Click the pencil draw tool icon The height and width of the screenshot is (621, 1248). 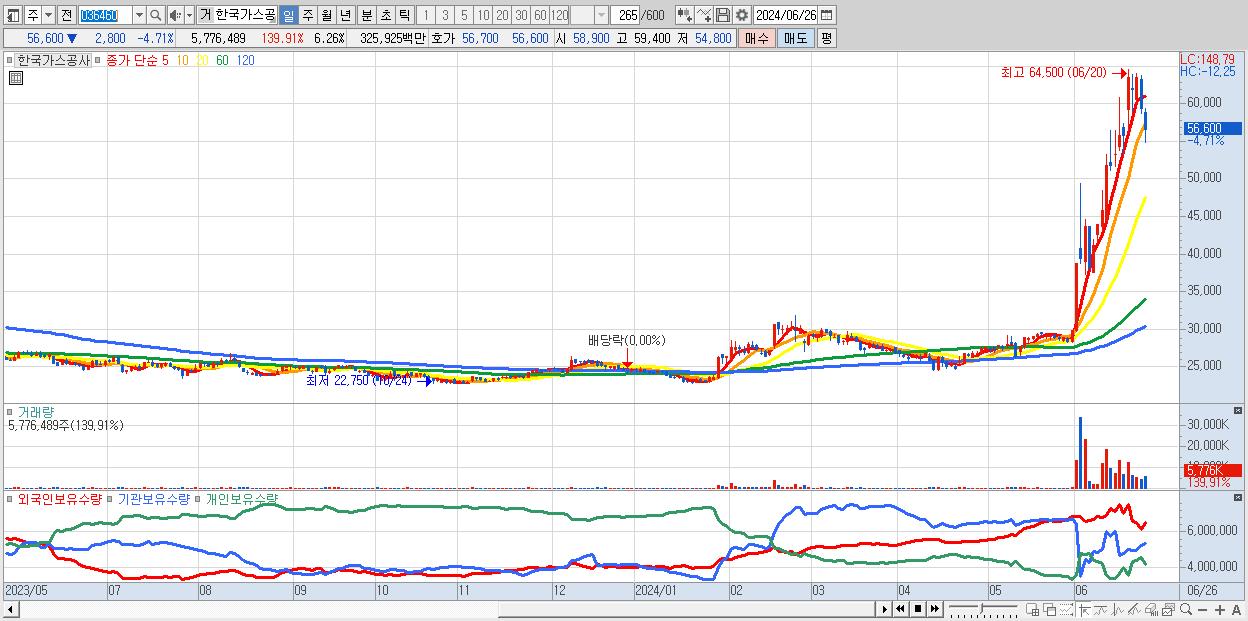(1134, 609)
